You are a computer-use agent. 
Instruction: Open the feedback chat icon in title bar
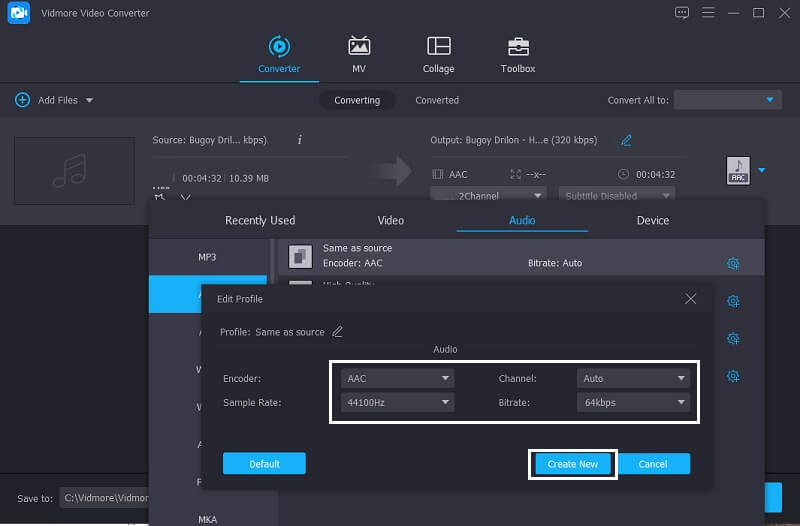682,13
